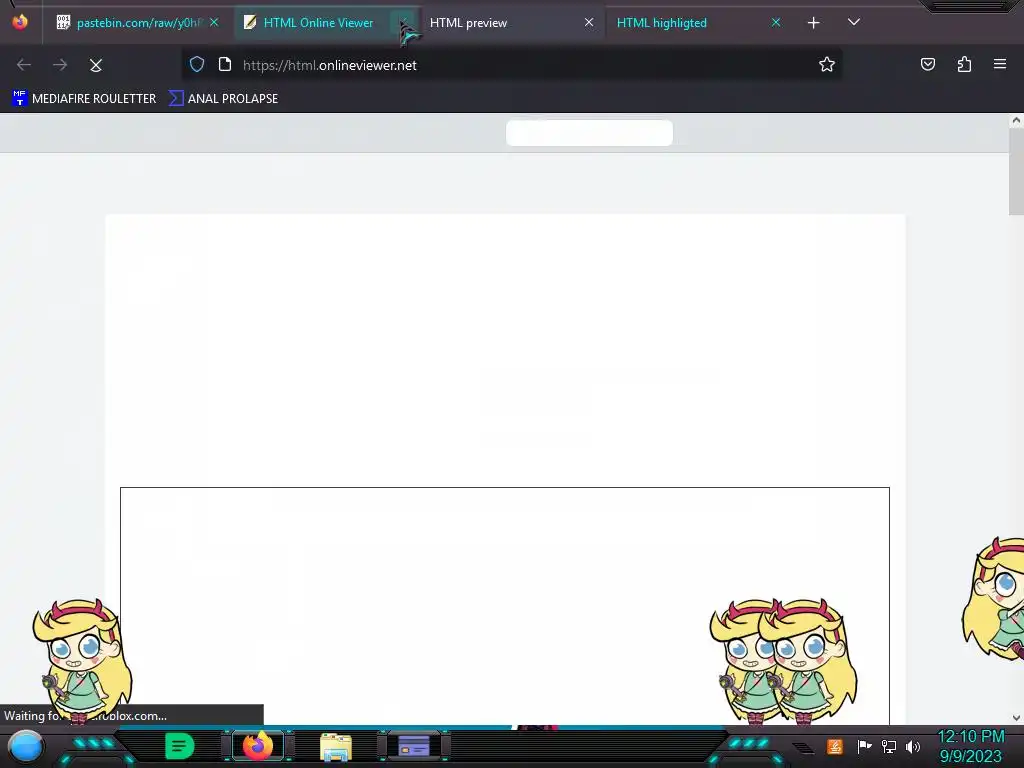The width and height of the screenshot is (1024, 768).
Task: Click the vertical scrollbar thumb
Action: pos(1016,171)
